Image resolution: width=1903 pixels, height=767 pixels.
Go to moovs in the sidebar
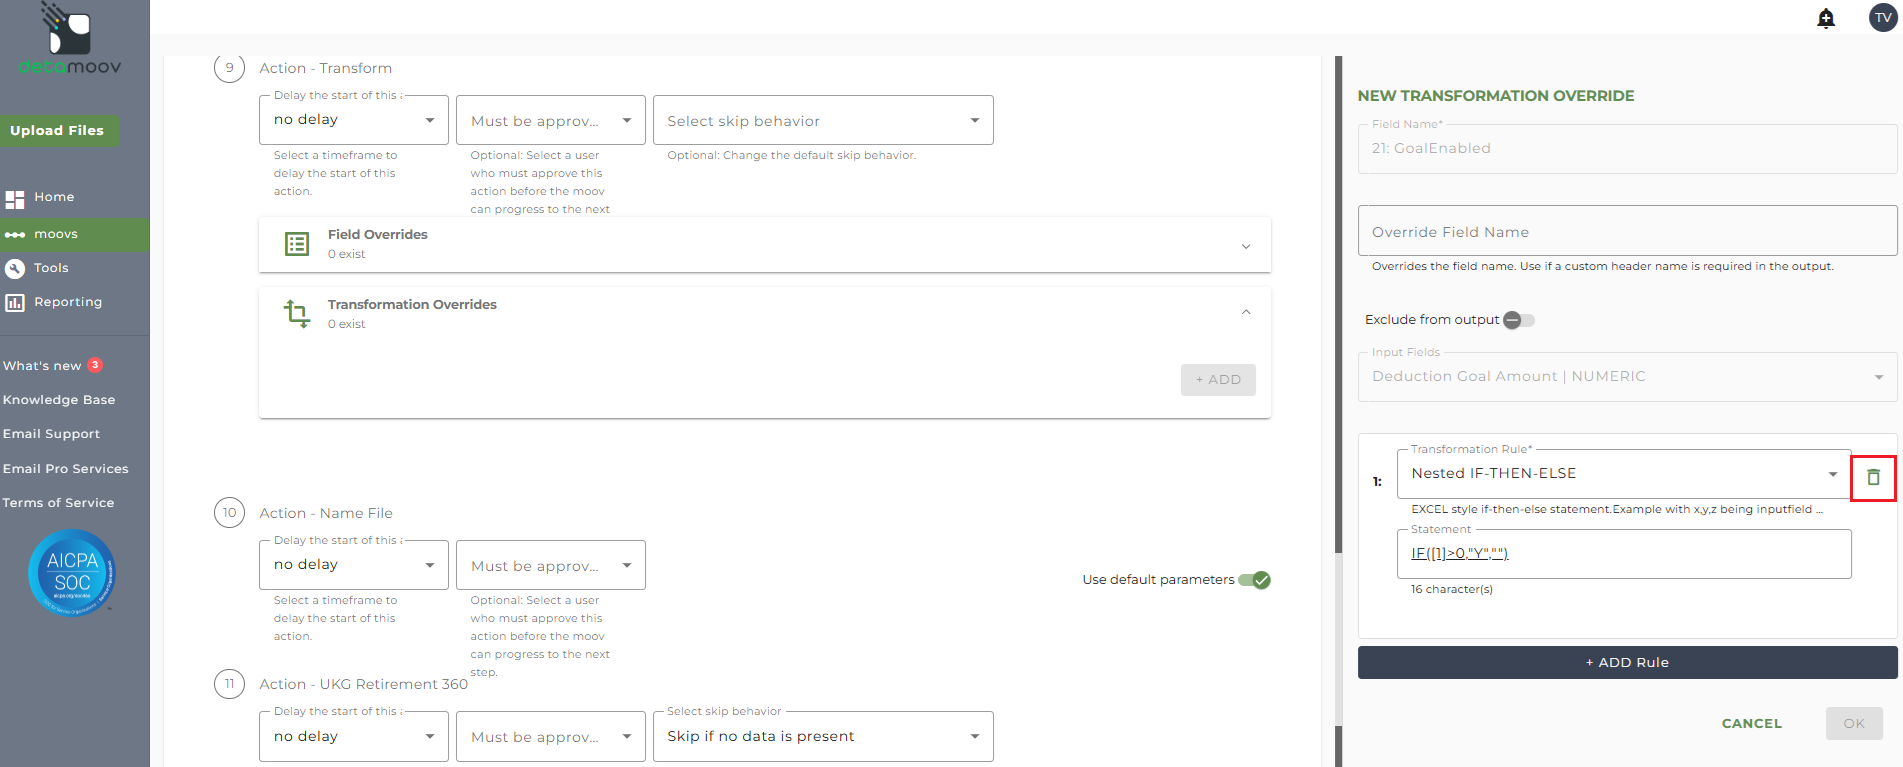[x=56, y=234]
